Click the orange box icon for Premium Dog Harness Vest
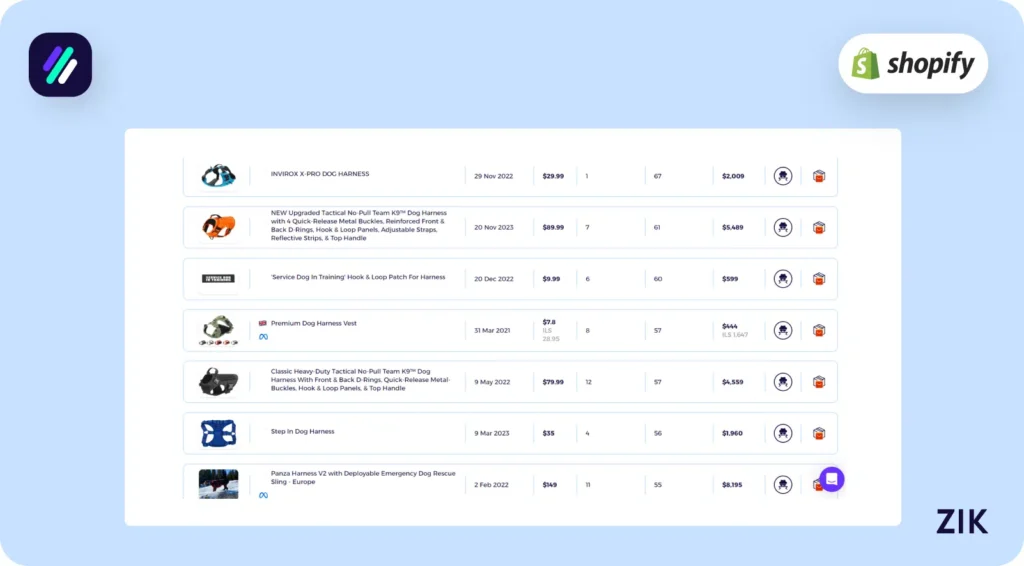 coord(819,330)
